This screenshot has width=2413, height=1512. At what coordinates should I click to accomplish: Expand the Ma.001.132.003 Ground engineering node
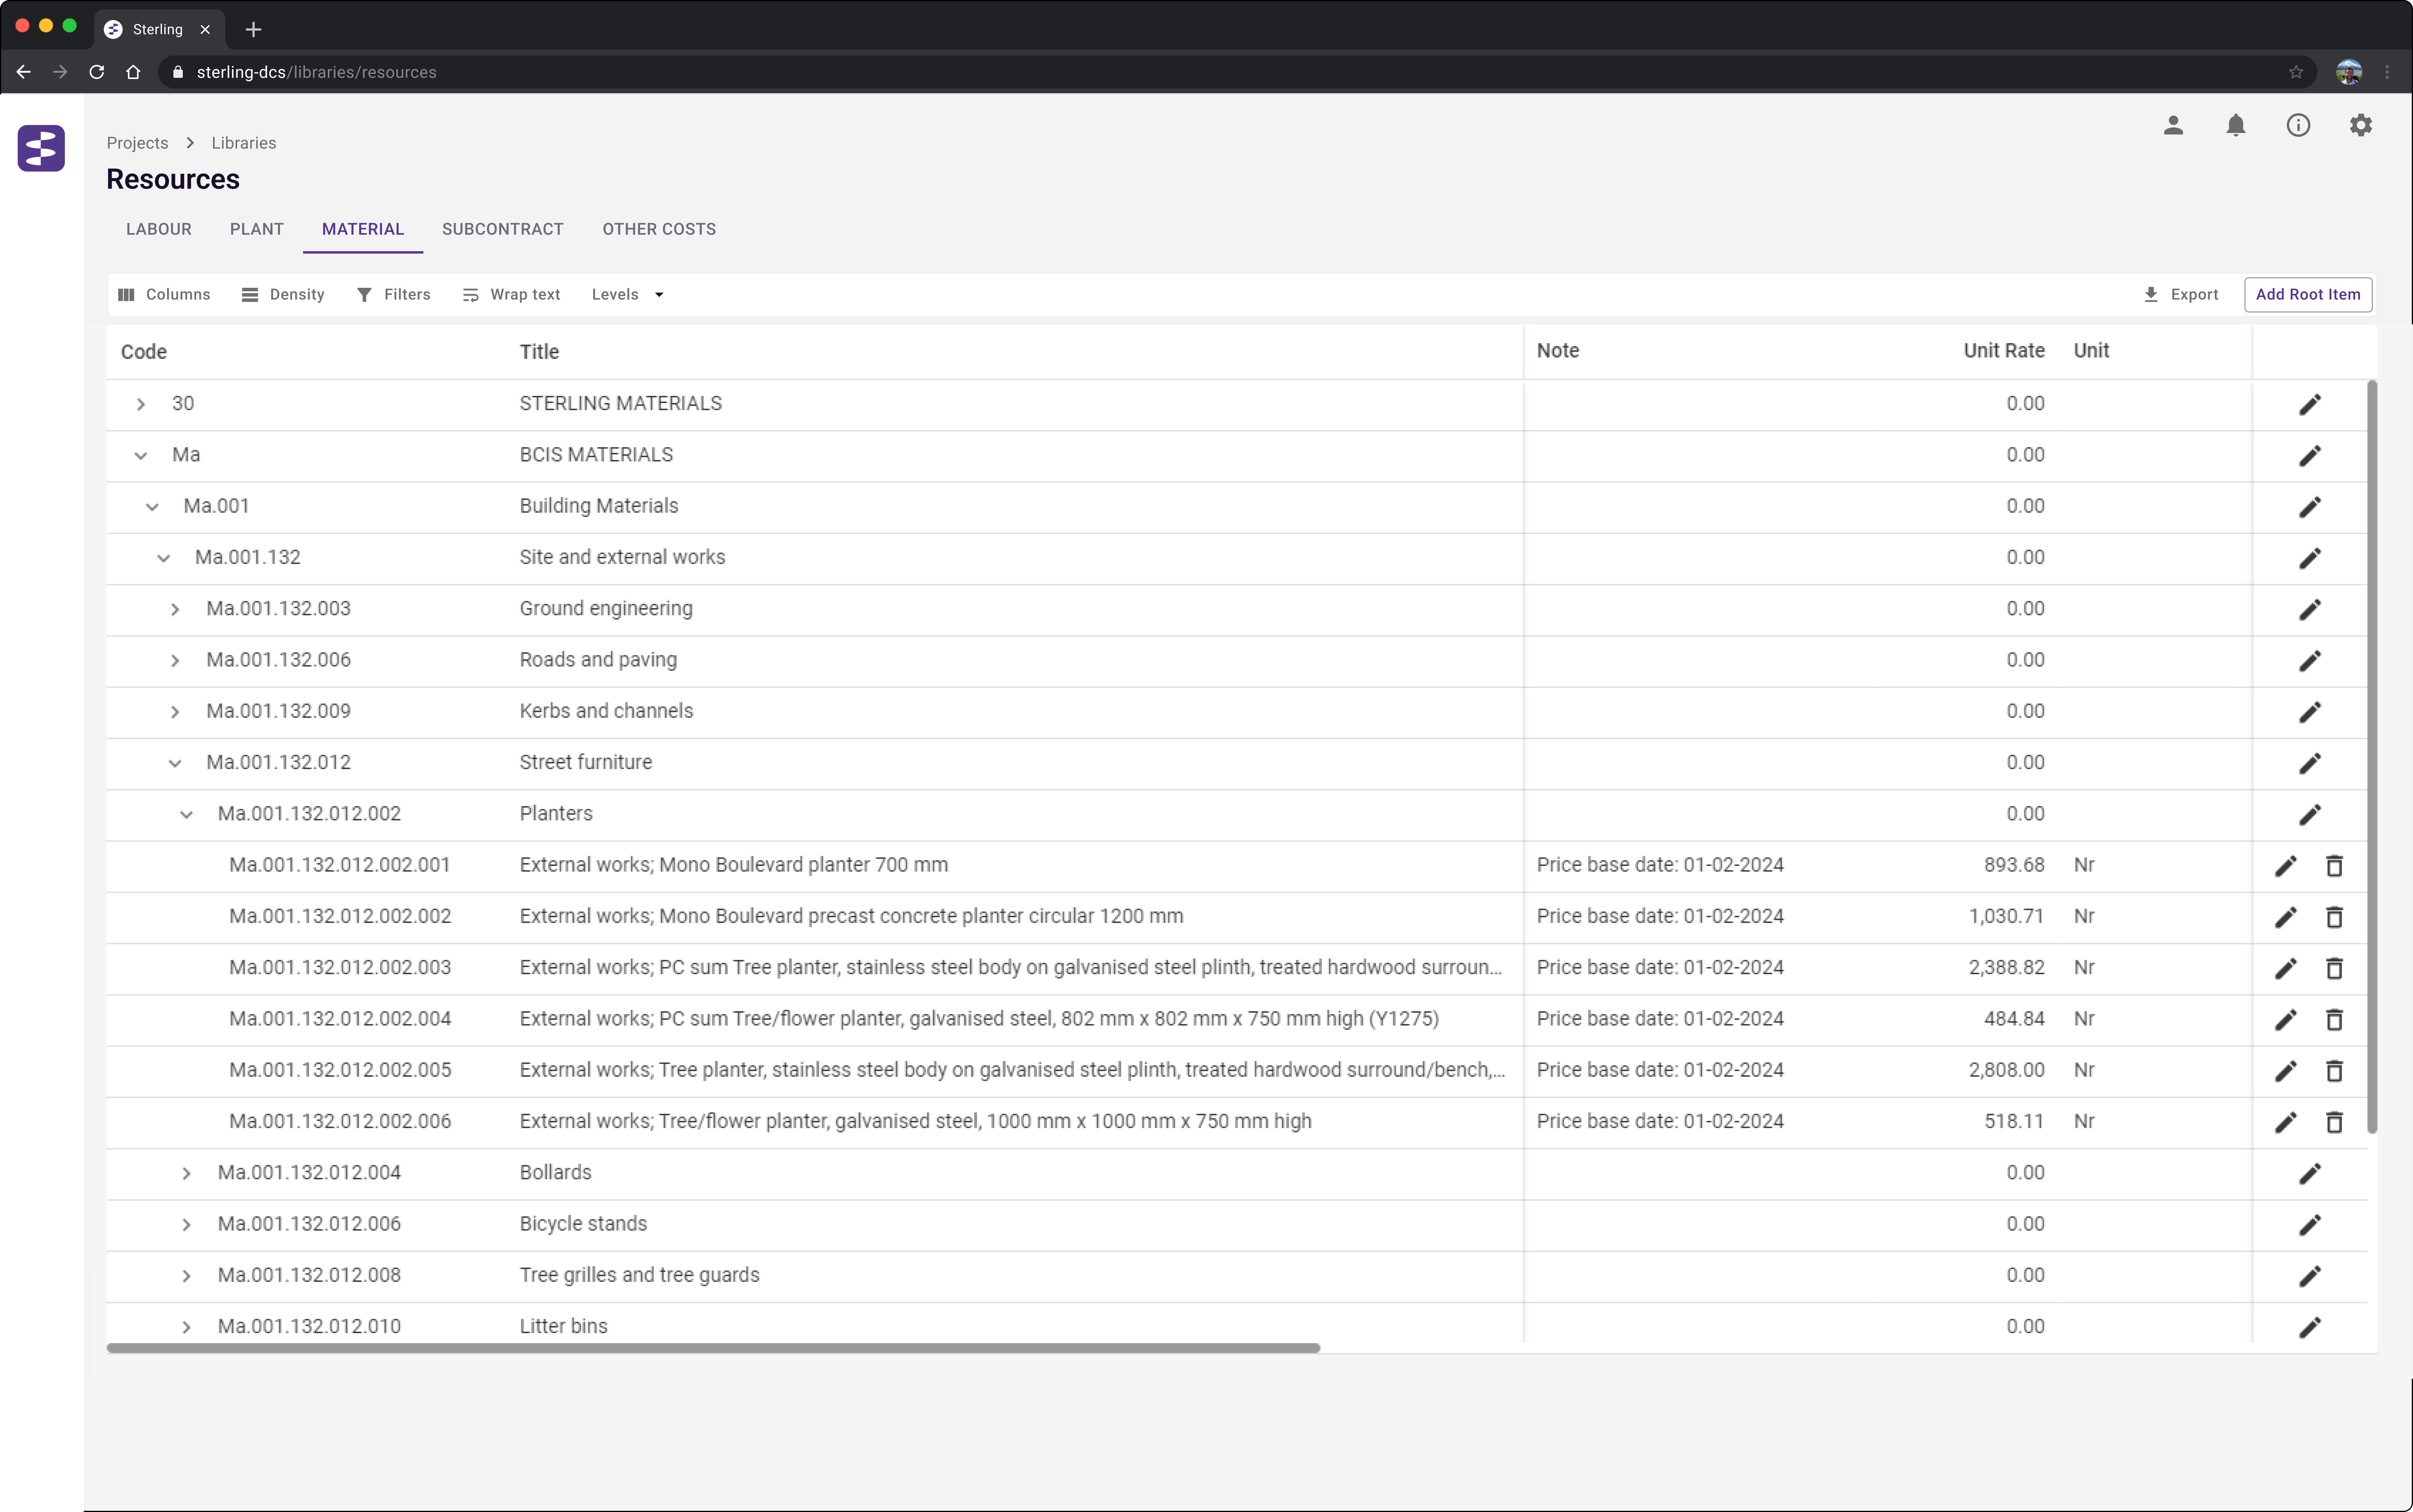pos(175,609)
